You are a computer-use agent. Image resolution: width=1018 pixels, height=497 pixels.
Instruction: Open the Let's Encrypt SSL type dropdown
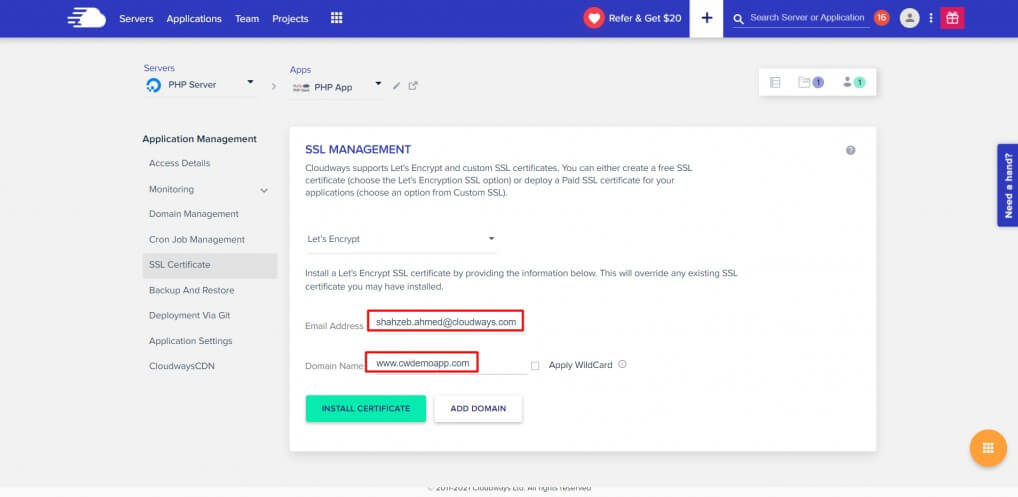pos(401,239)
